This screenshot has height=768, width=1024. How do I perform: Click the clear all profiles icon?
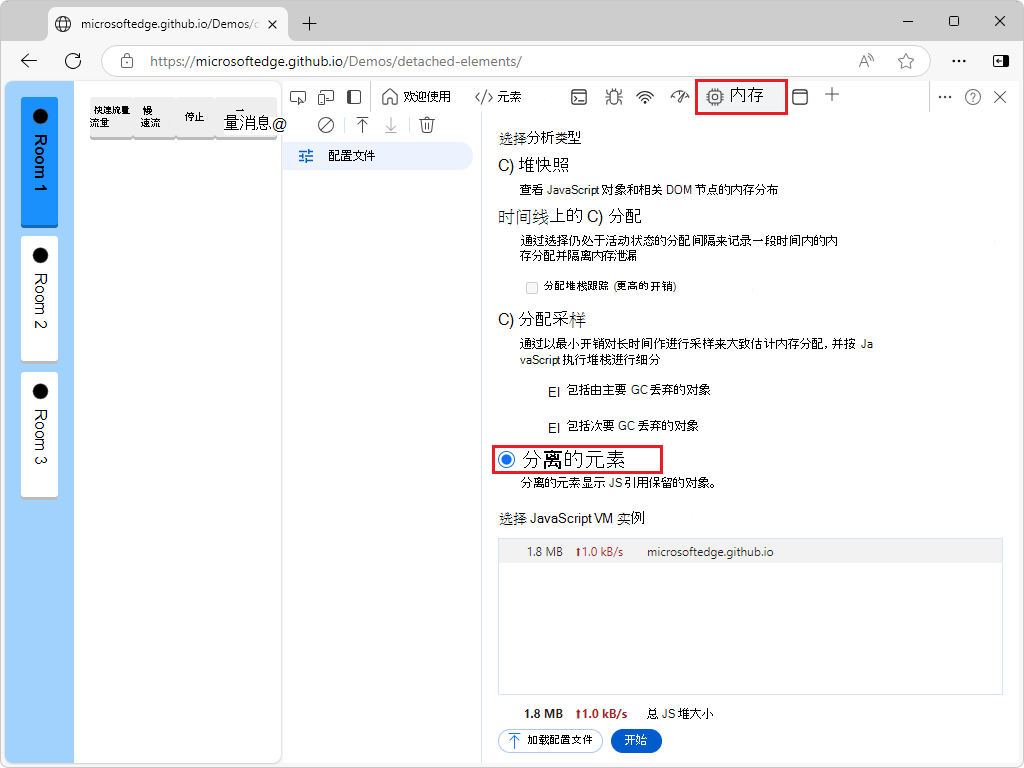click(x=326, y=125)
